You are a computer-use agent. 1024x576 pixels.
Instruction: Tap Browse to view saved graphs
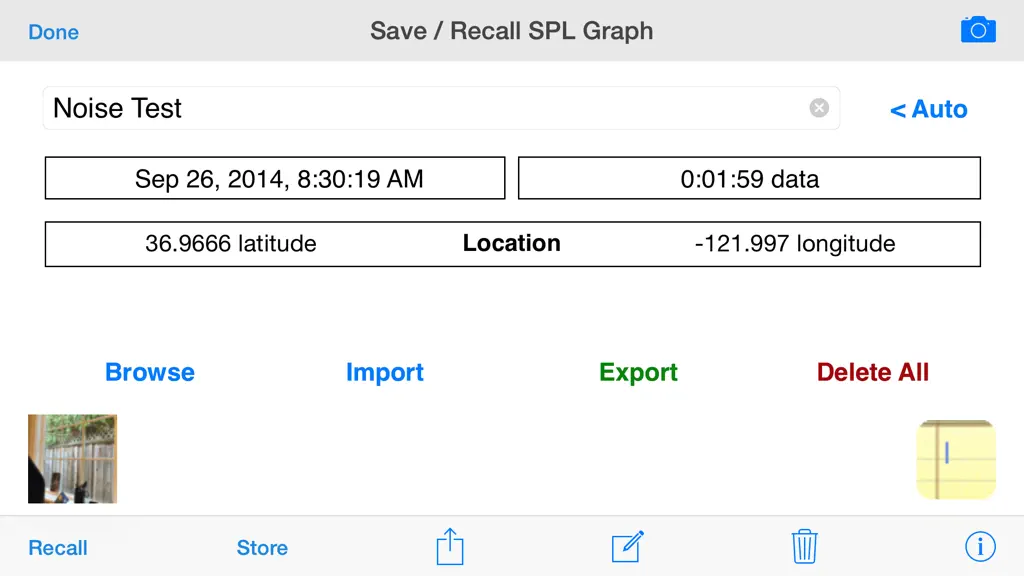(150, 372)
